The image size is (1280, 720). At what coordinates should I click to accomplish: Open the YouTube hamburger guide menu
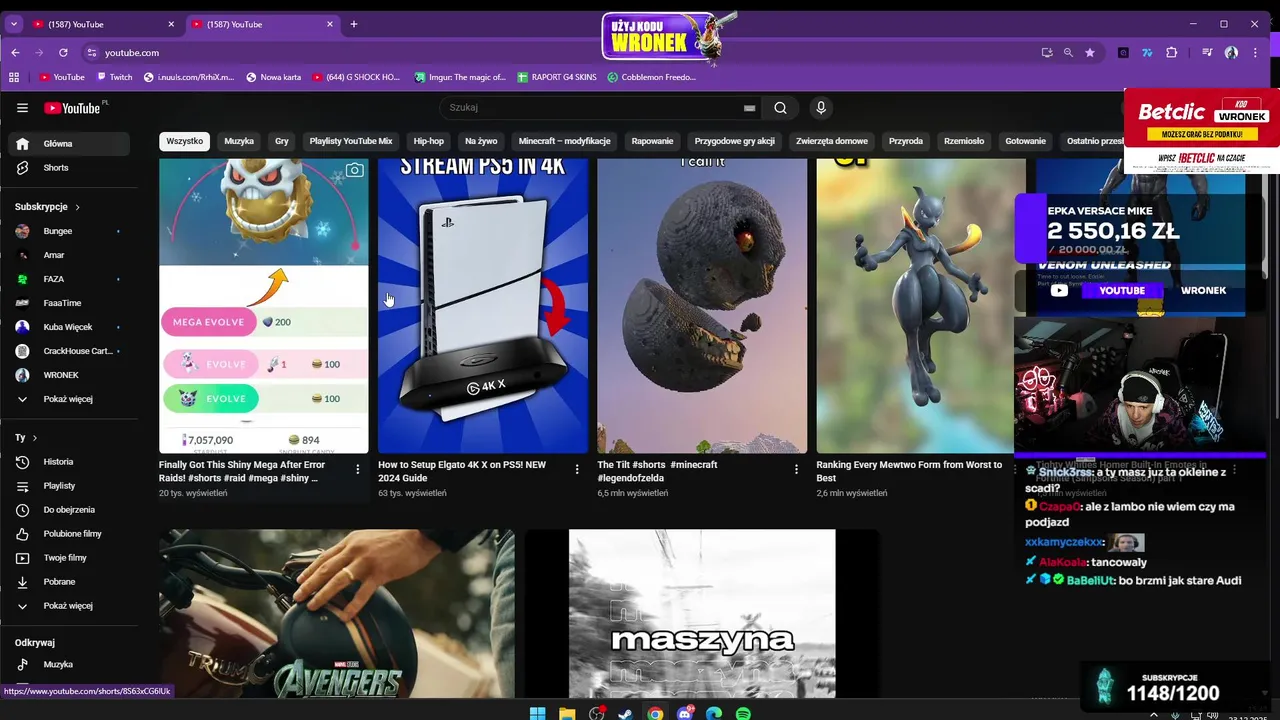pyautogui.click(x=22, y=108)
